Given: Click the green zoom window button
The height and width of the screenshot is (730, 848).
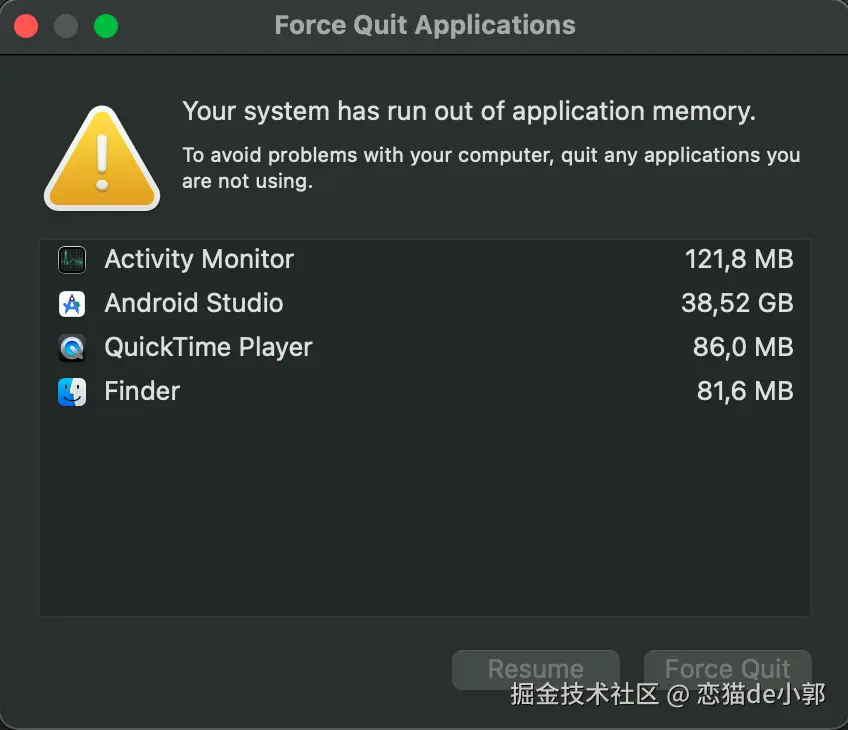Looking at the screenshot, I should (106, 26).
